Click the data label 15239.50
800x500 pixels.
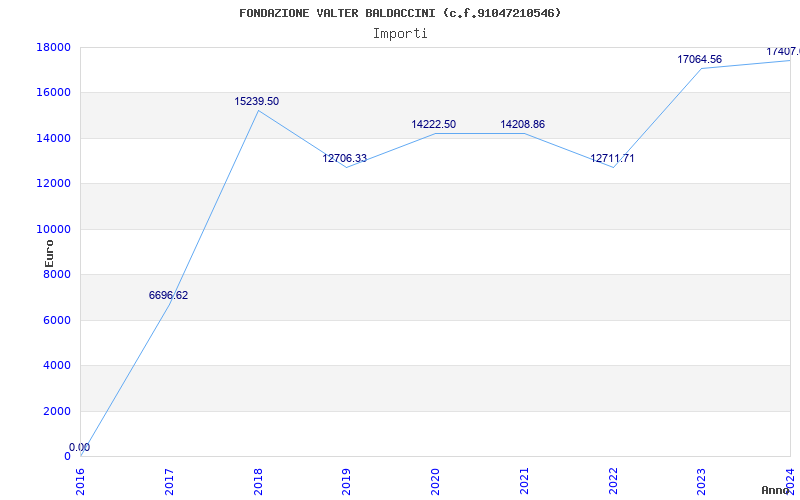coord(257,102)
